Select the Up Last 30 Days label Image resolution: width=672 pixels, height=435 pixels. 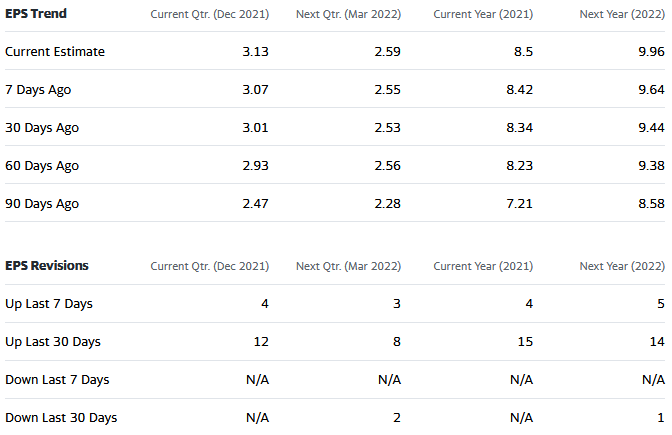click(x=53, y=342)
